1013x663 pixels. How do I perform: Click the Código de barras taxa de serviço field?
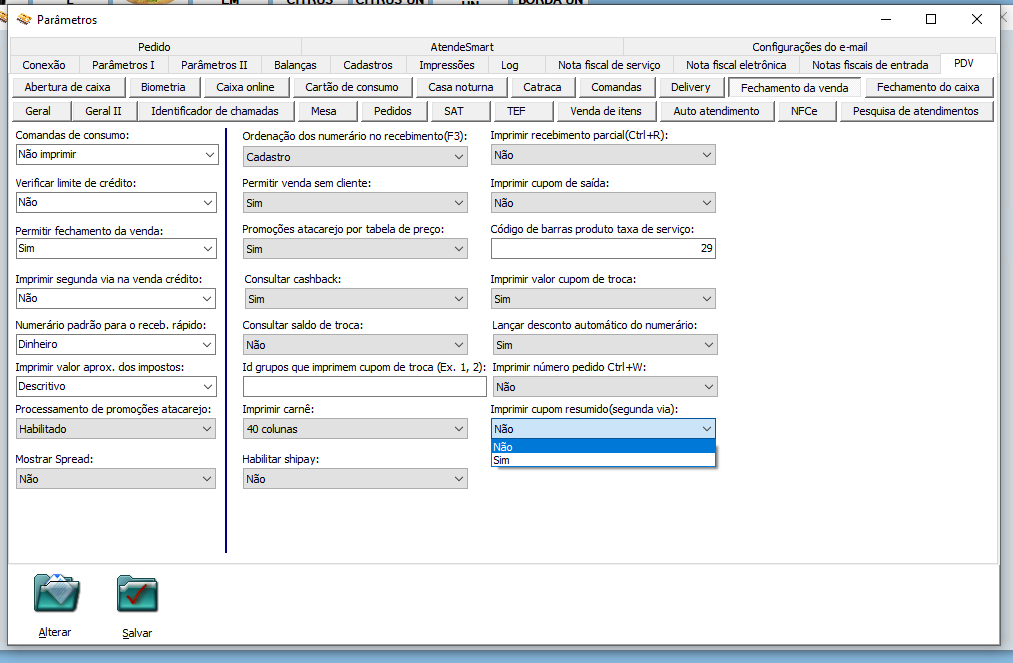pos(603,248)
